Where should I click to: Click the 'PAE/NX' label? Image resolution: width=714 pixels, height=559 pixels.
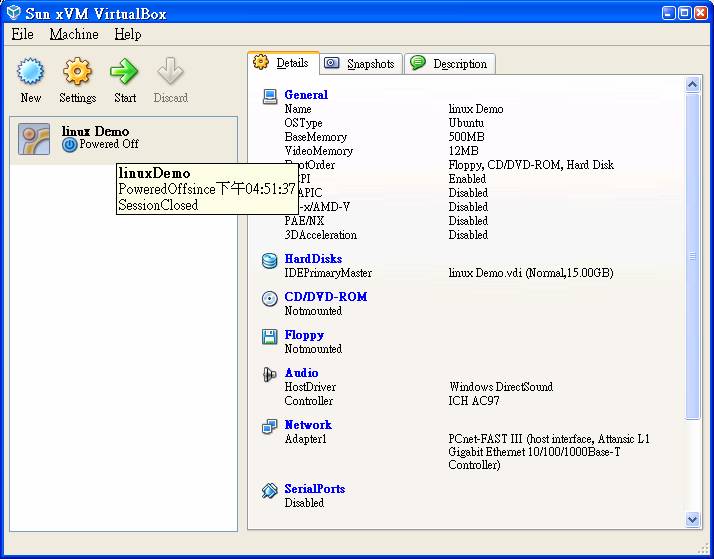[x=304, y=221]
